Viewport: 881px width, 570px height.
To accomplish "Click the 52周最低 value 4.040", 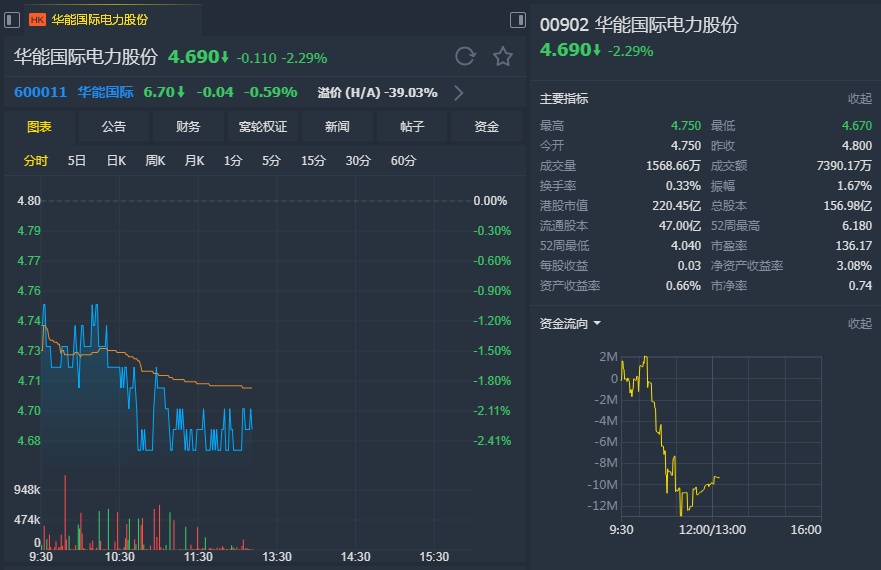I will coord(685,246).
